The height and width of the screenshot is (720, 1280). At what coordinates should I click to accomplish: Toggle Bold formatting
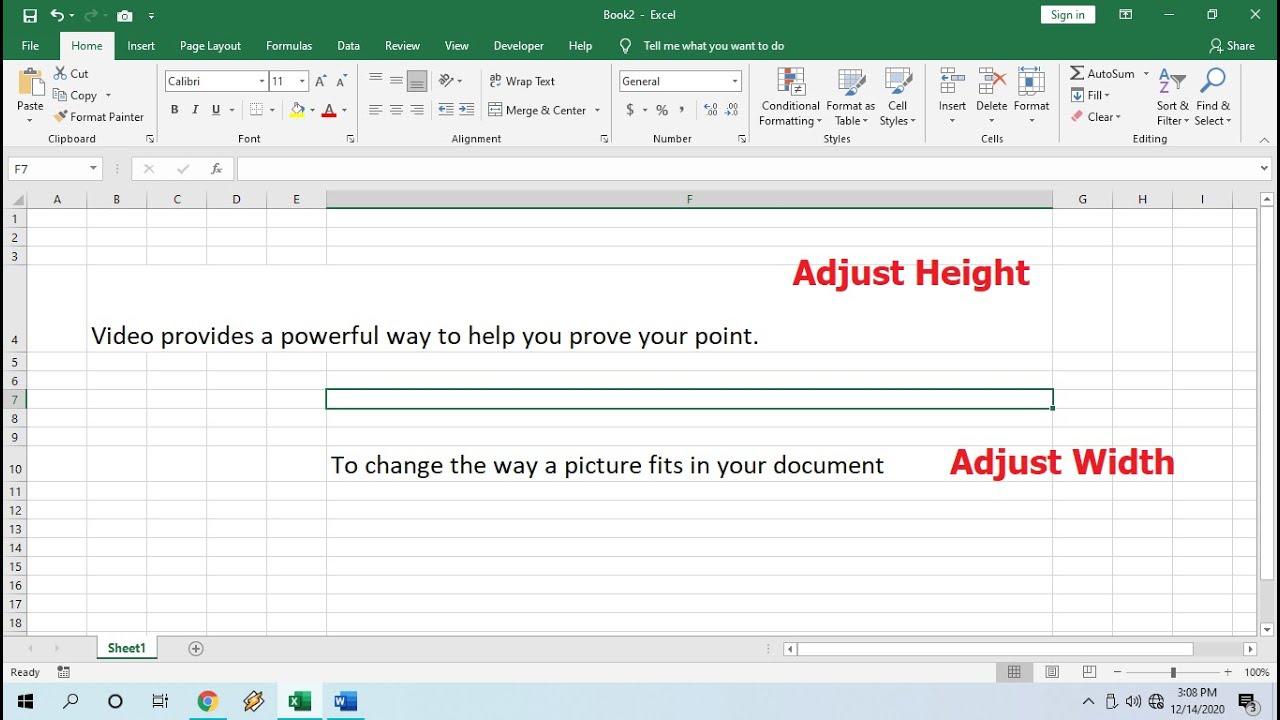(174, 110)
